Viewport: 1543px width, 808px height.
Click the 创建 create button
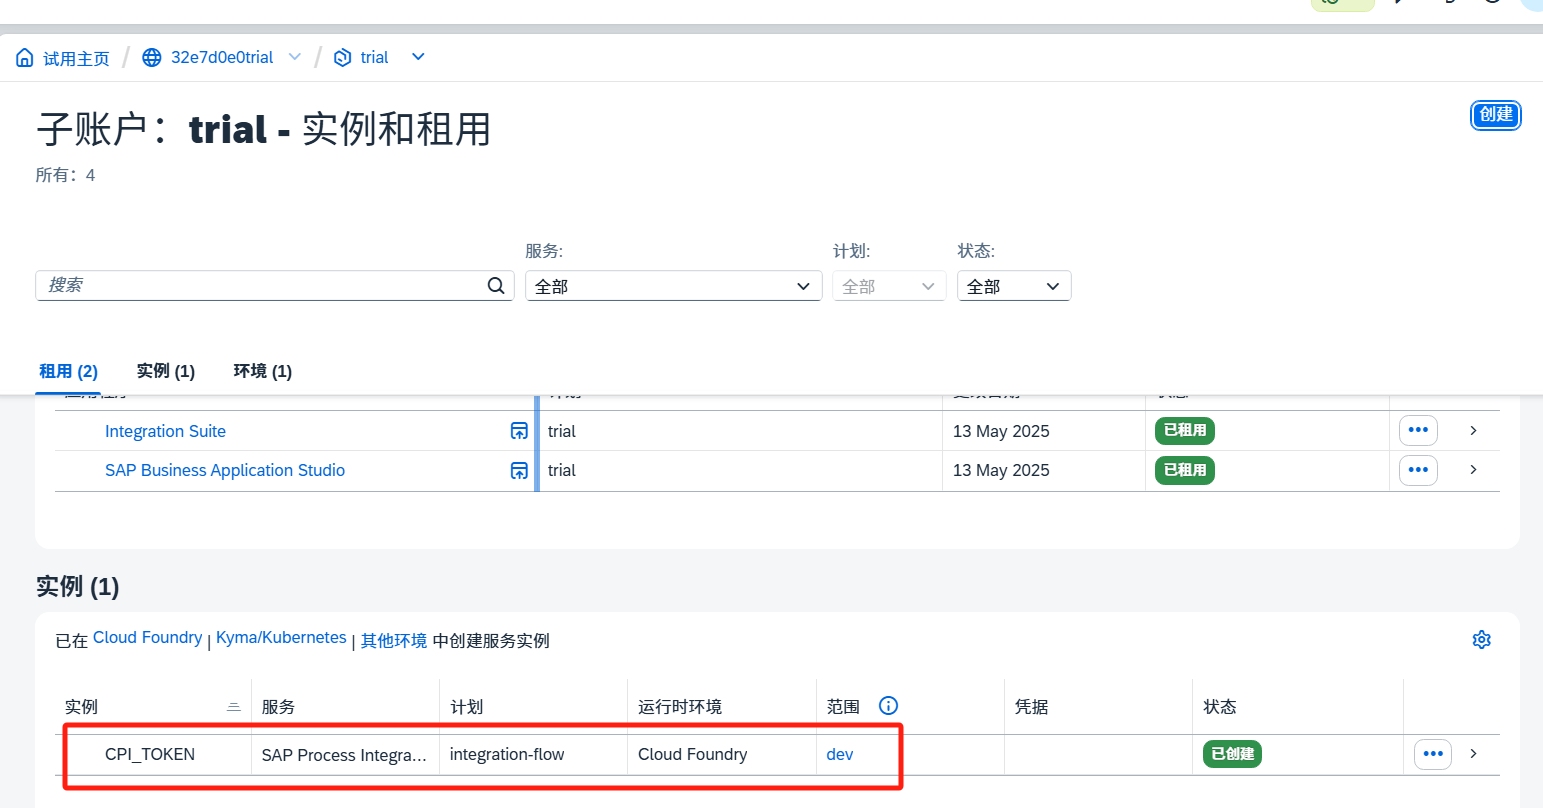(x=1496, y=115)
